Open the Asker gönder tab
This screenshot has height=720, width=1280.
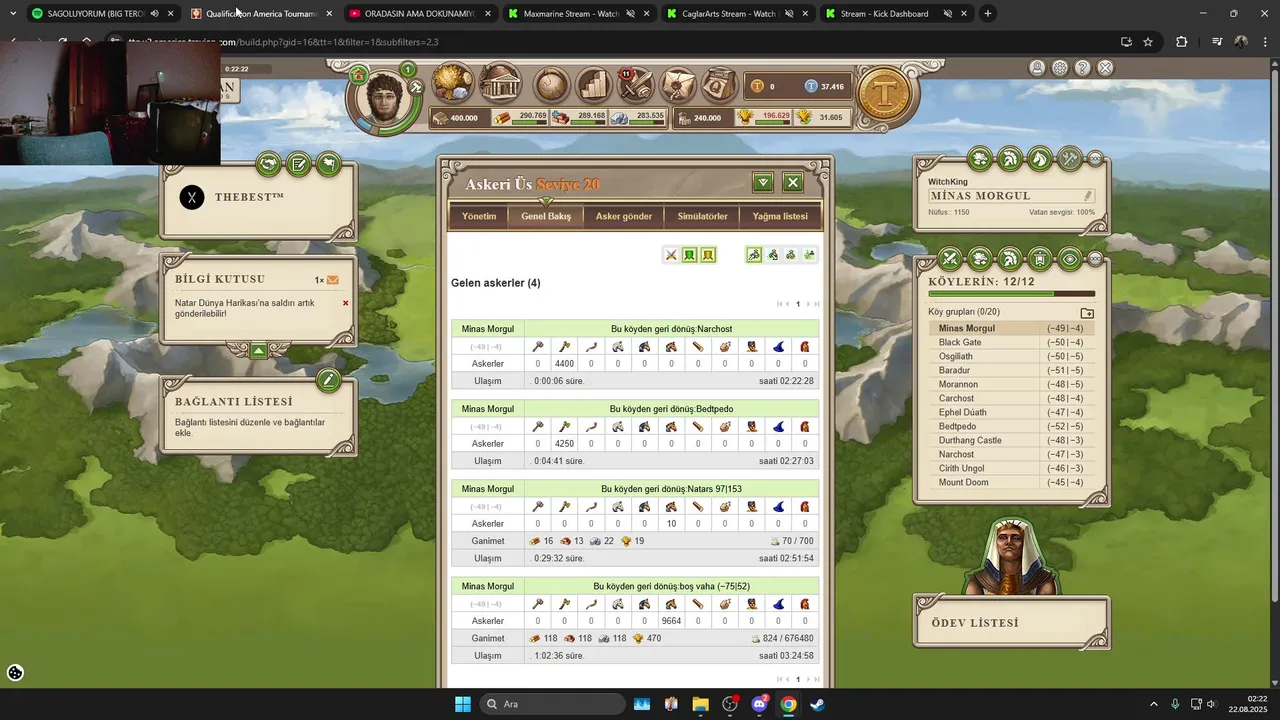624,216
